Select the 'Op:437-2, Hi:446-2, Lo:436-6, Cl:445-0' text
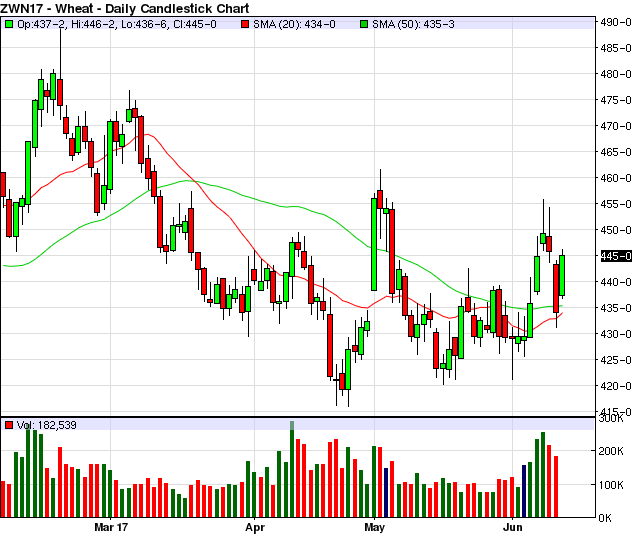Viewport: 640px width, 536px height. pyautogui.click(x=117, y=24)
